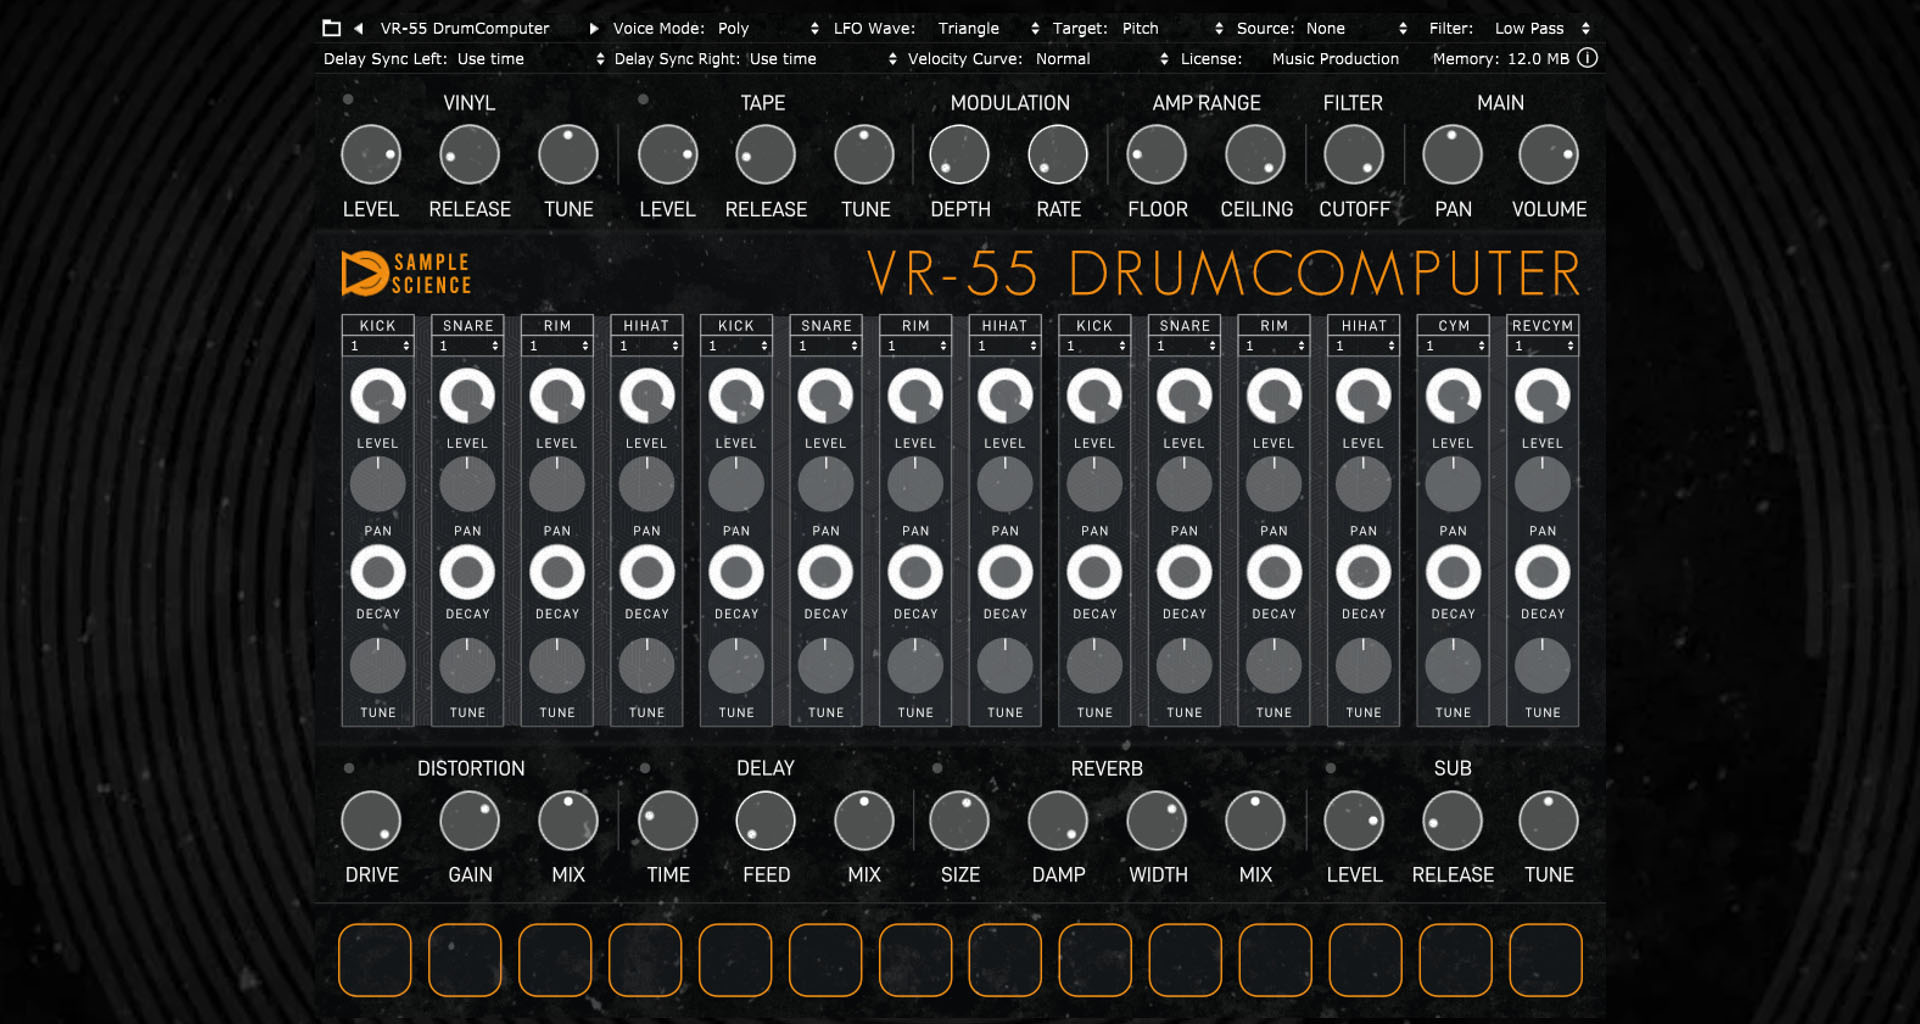This screenshot has width=1920, height=1024.
Task: Open the info icon next to Memory
Action: [1587, 58]
